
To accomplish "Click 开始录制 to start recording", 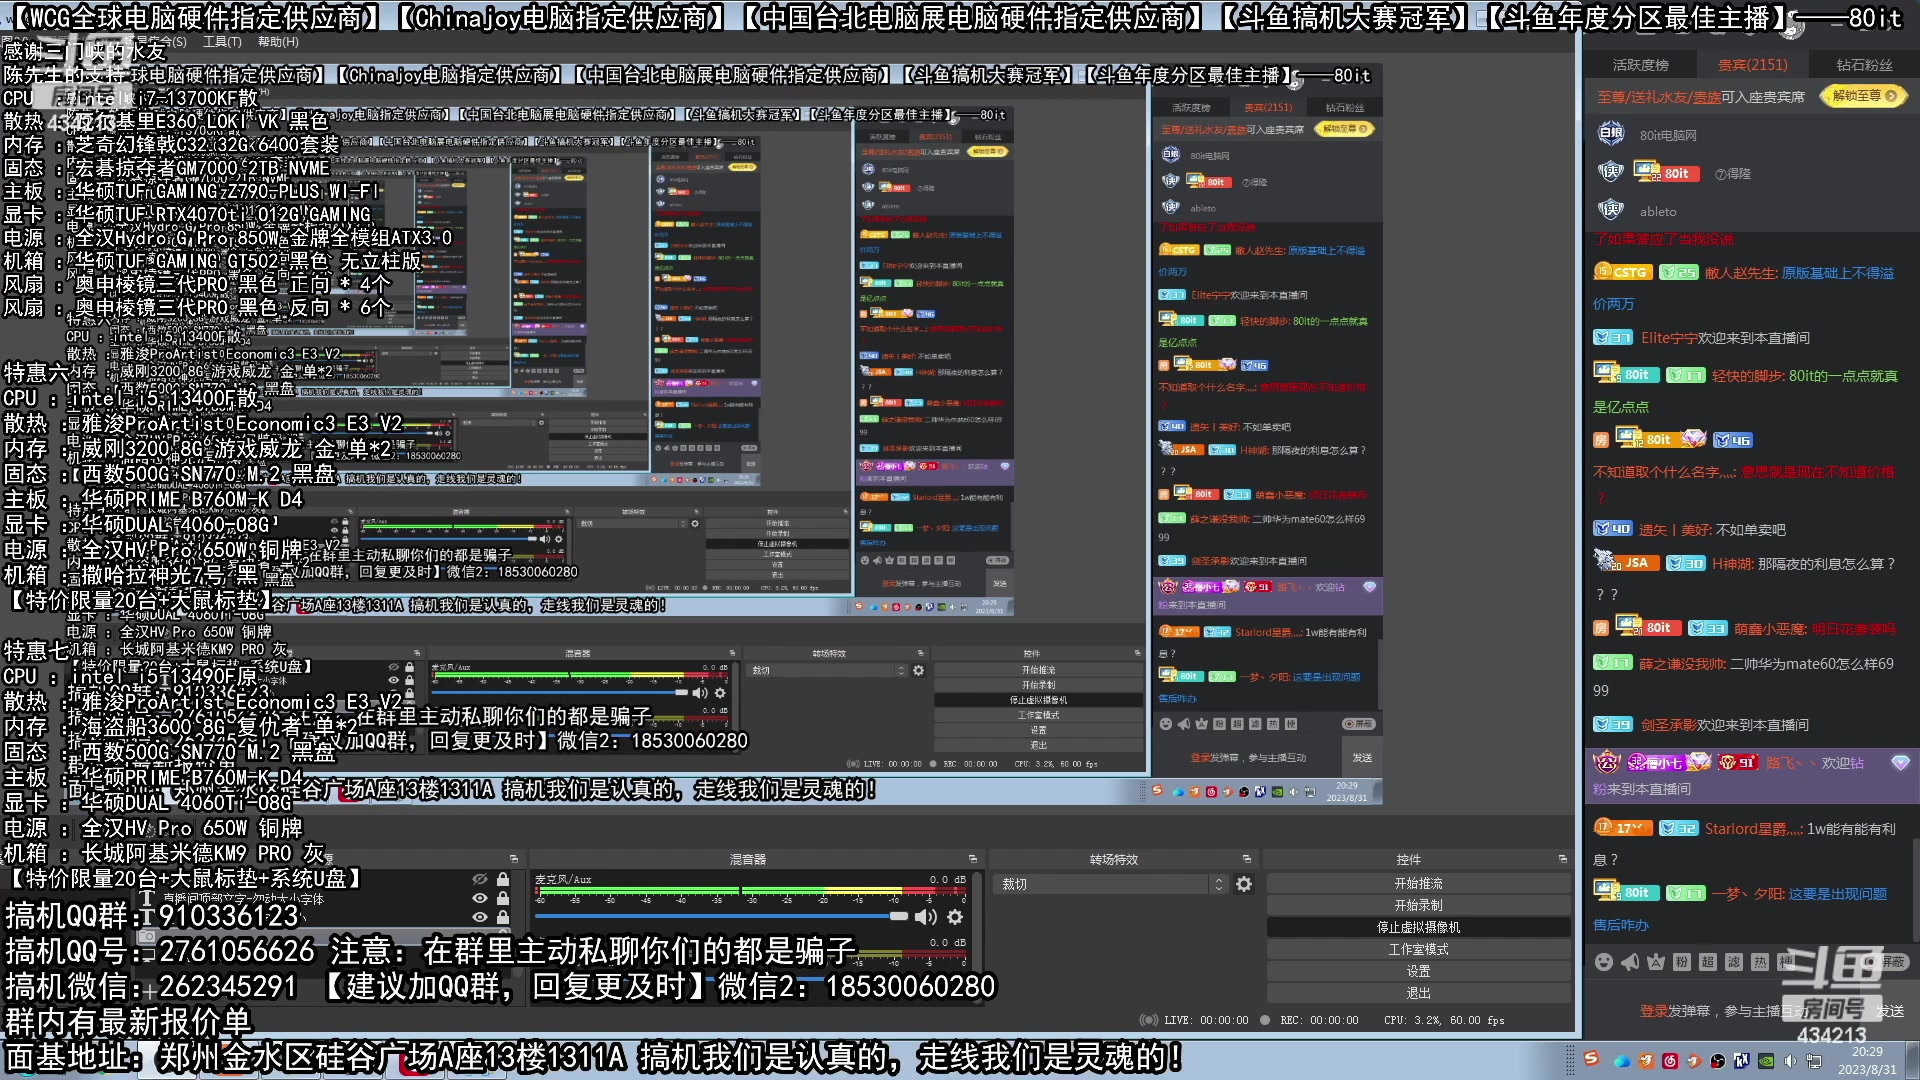I will 1418,905.
